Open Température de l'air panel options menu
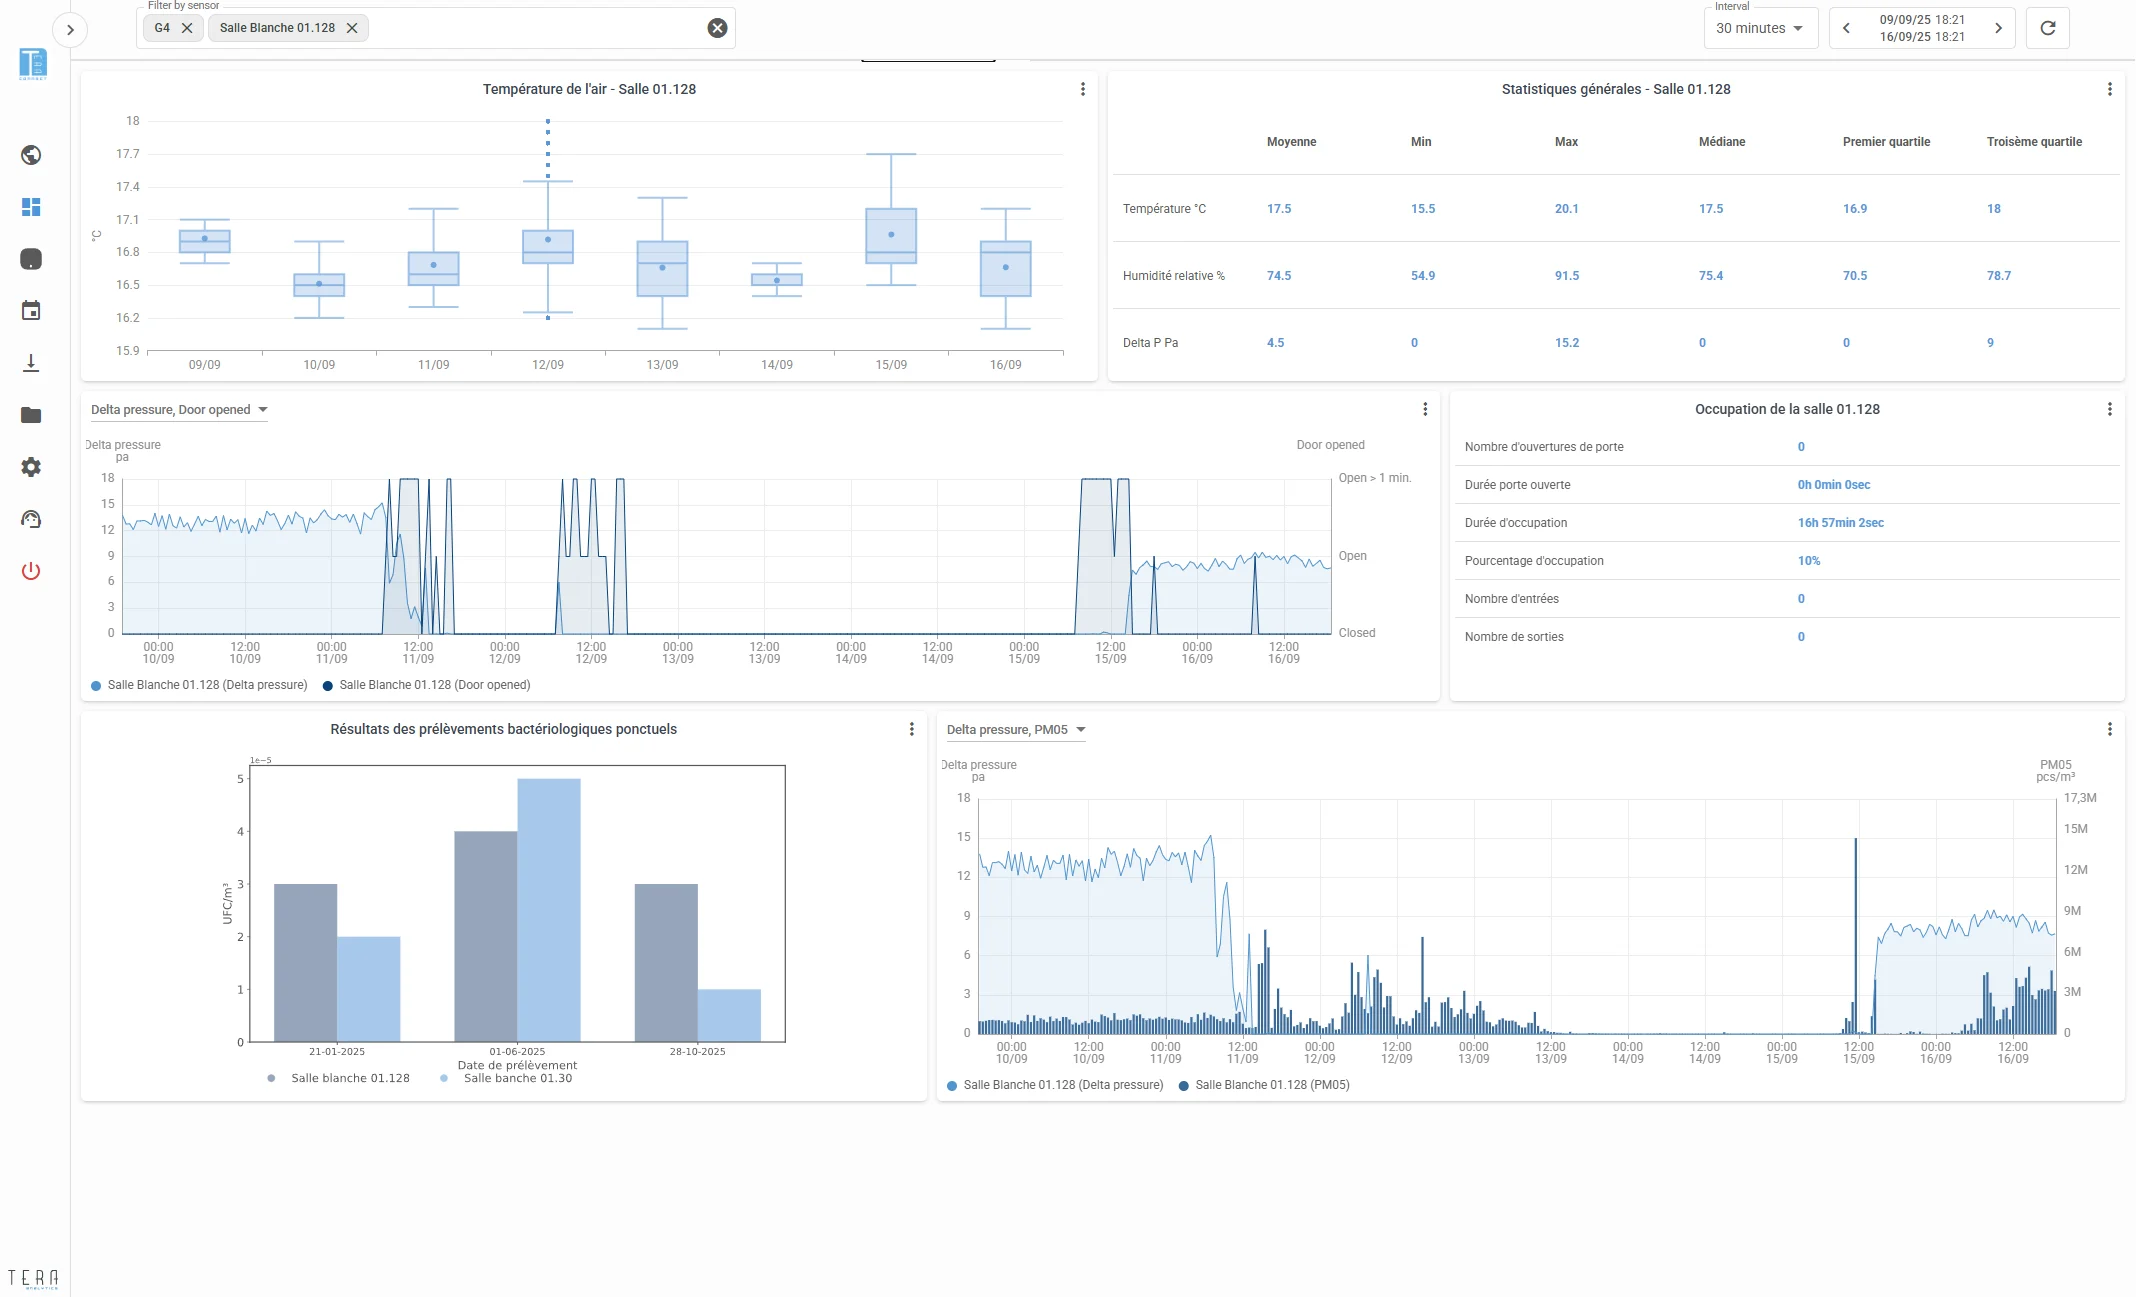This screenshot has width=2136, height=1297. 1083,89
